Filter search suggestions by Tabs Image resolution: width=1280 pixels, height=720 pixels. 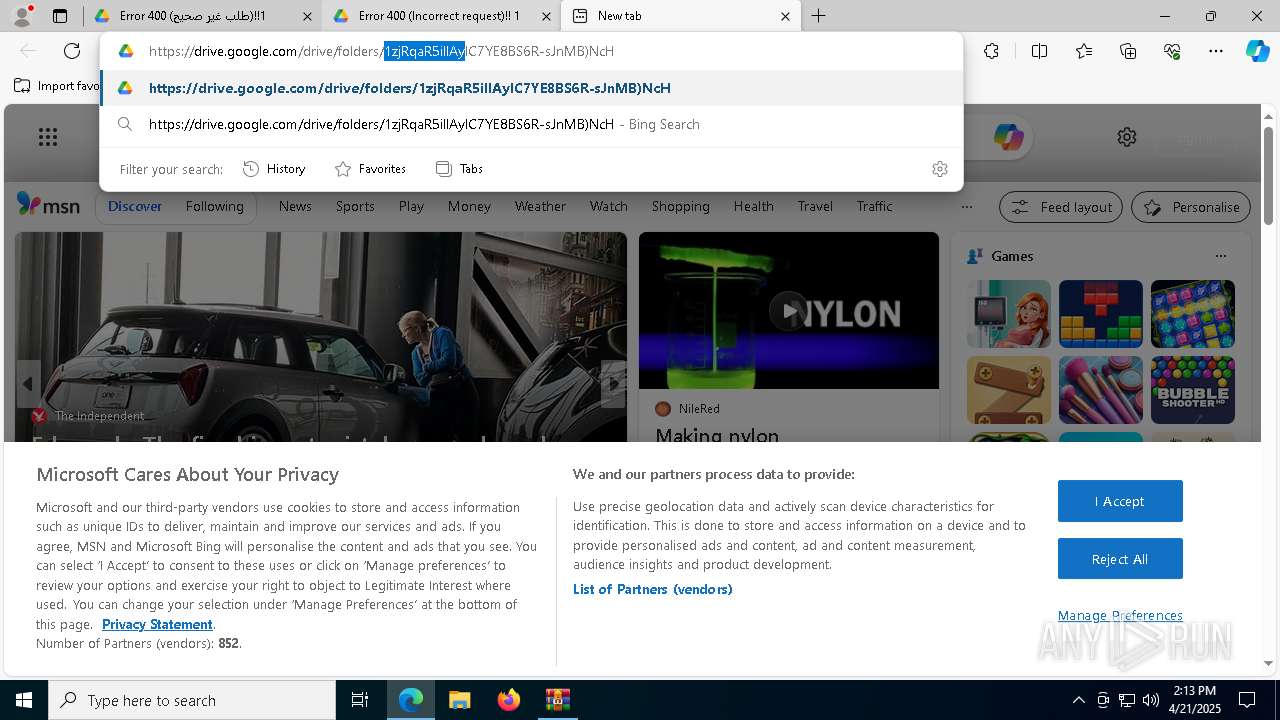pos(459,169)
